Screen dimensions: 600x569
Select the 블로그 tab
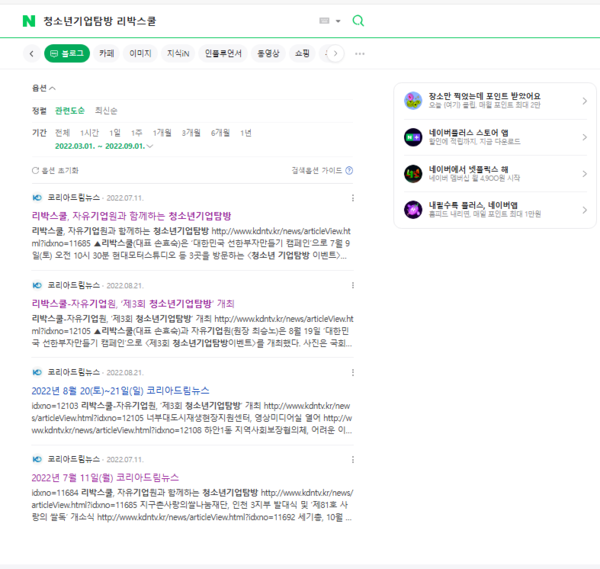coord(67,54)
